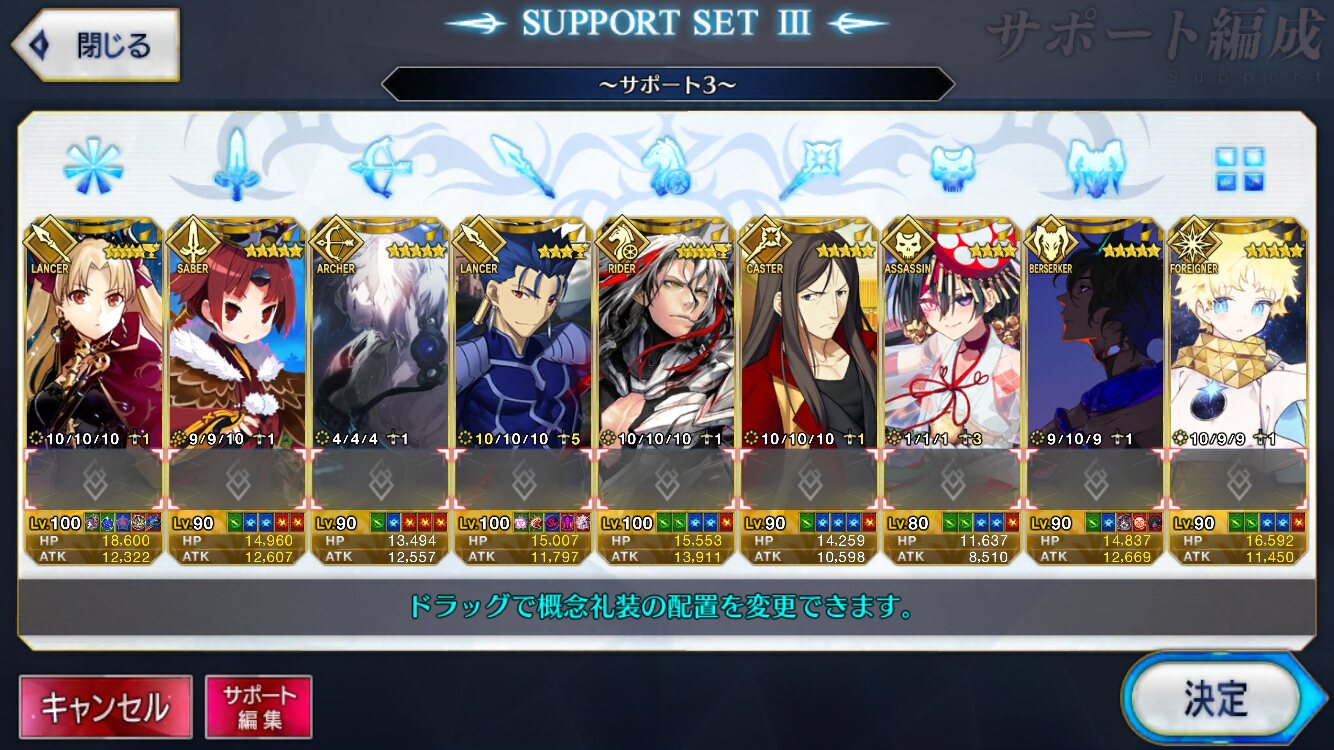Confirm with the 決定 button
1334x750 pixels.
[1215, 698]
